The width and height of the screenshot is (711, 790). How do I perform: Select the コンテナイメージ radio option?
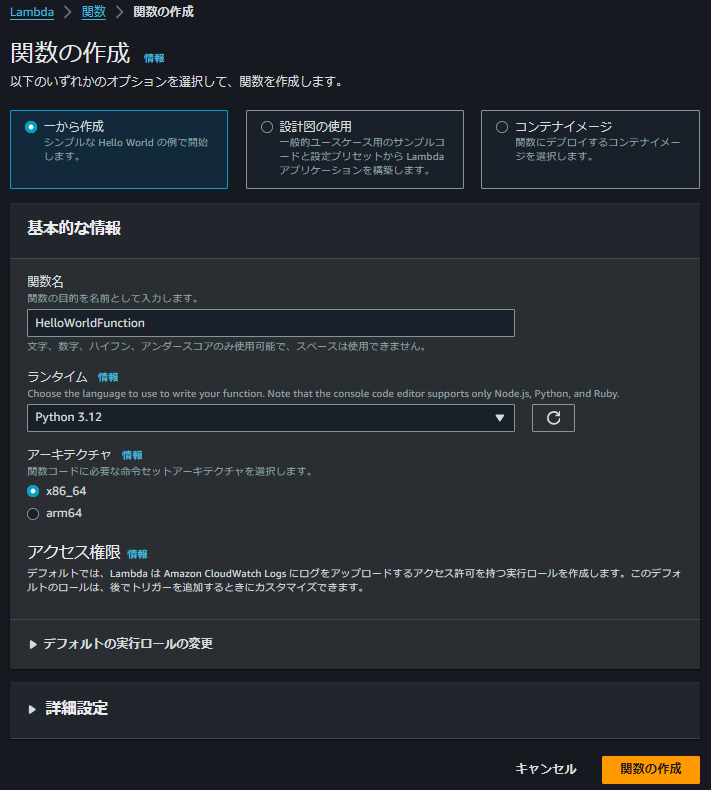point(502,127)
